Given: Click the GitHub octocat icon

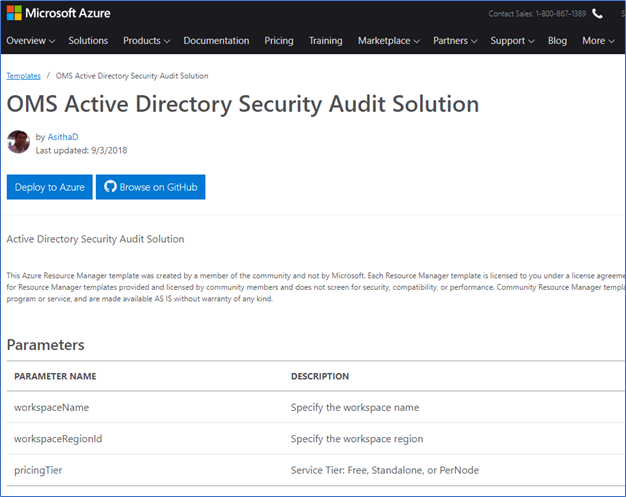Looking at the screenshot, I should [110, 186].
